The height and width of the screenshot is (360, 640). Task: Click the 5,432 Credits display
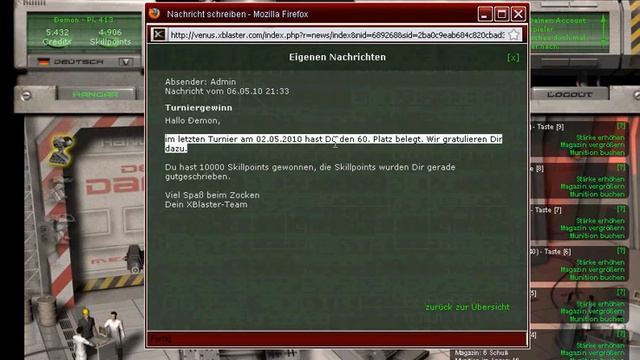[x=57, y=37]
